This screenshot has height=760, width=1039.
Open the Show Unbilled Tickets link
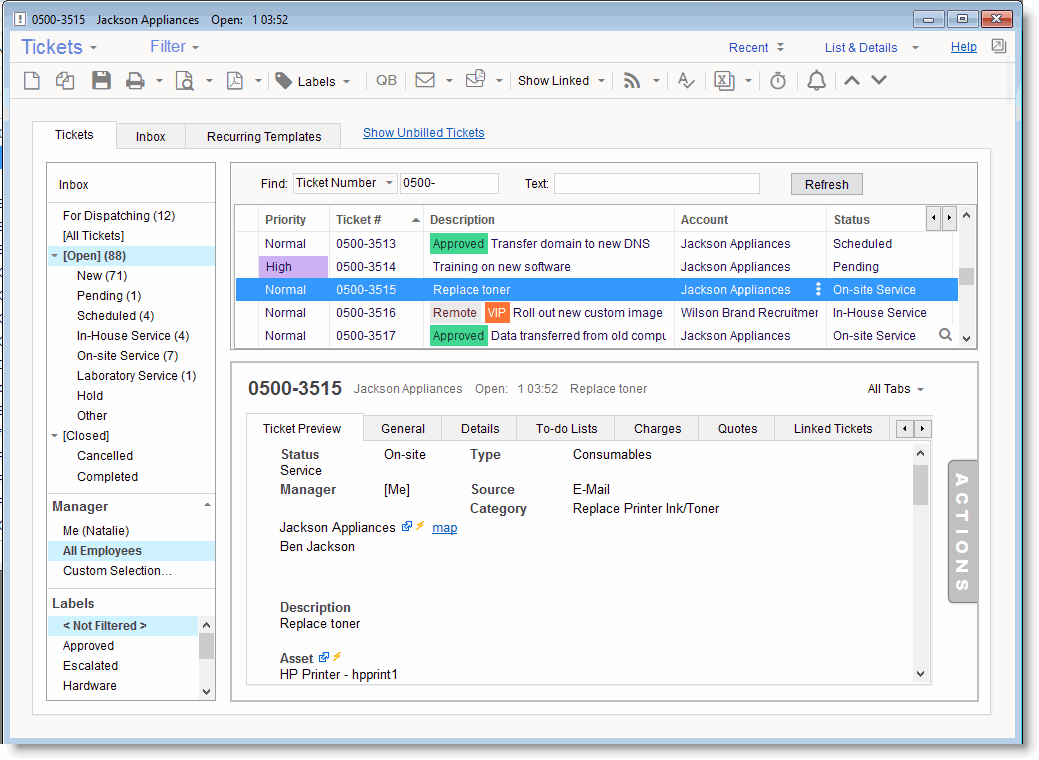click(423, 132)
